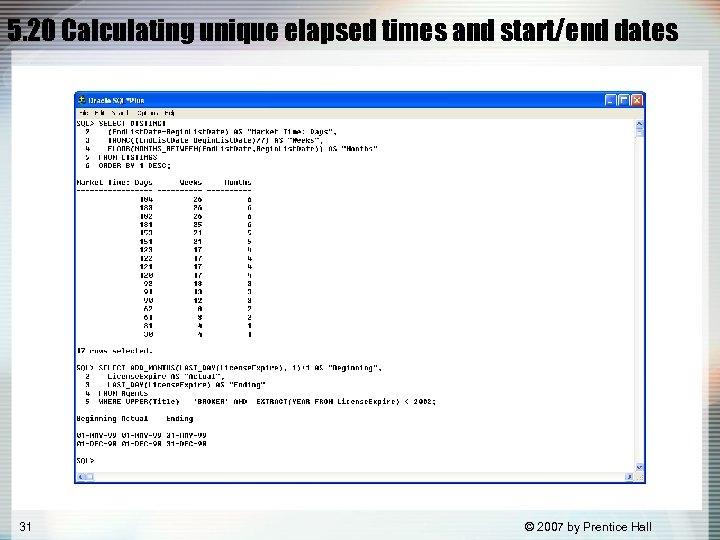
Task: Click the "Beginning" column header
Action: click(96, 419)
